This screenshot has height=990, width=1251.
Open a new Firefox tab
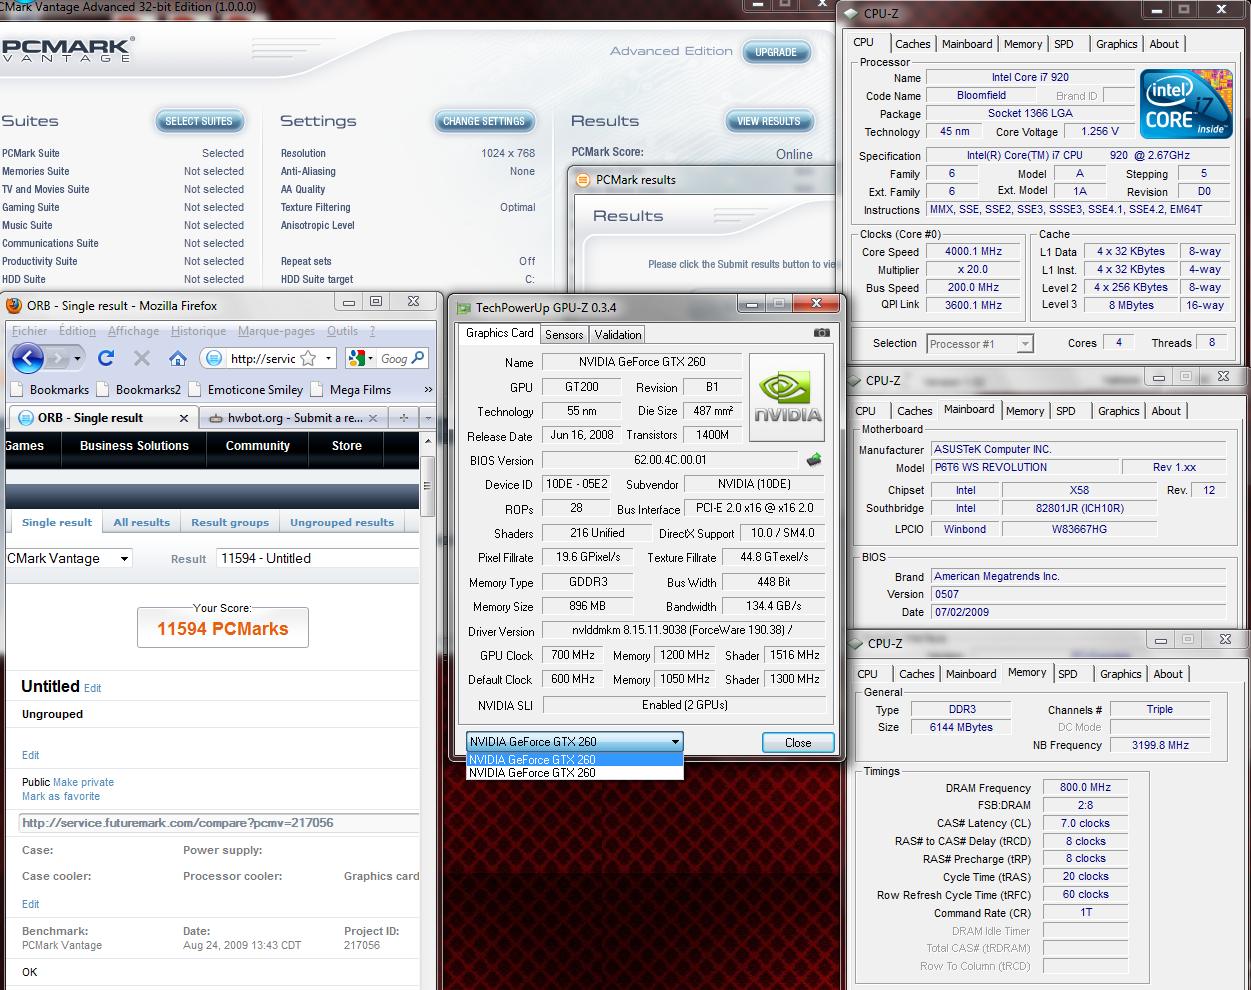click(403, 418)
